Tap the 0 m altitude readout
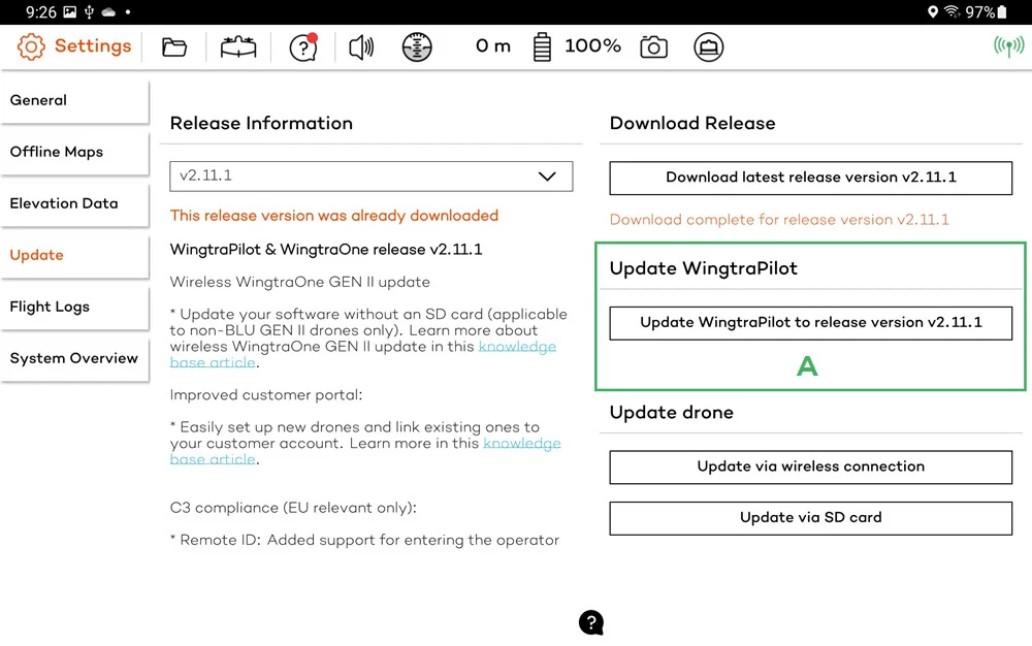The image size is (1032, 646). point(493,46)
